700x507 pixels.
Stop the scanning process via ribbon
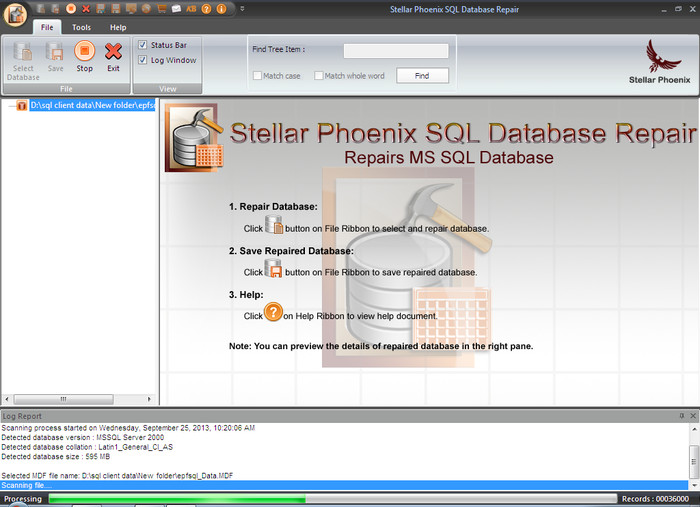[x=84, y=57]
